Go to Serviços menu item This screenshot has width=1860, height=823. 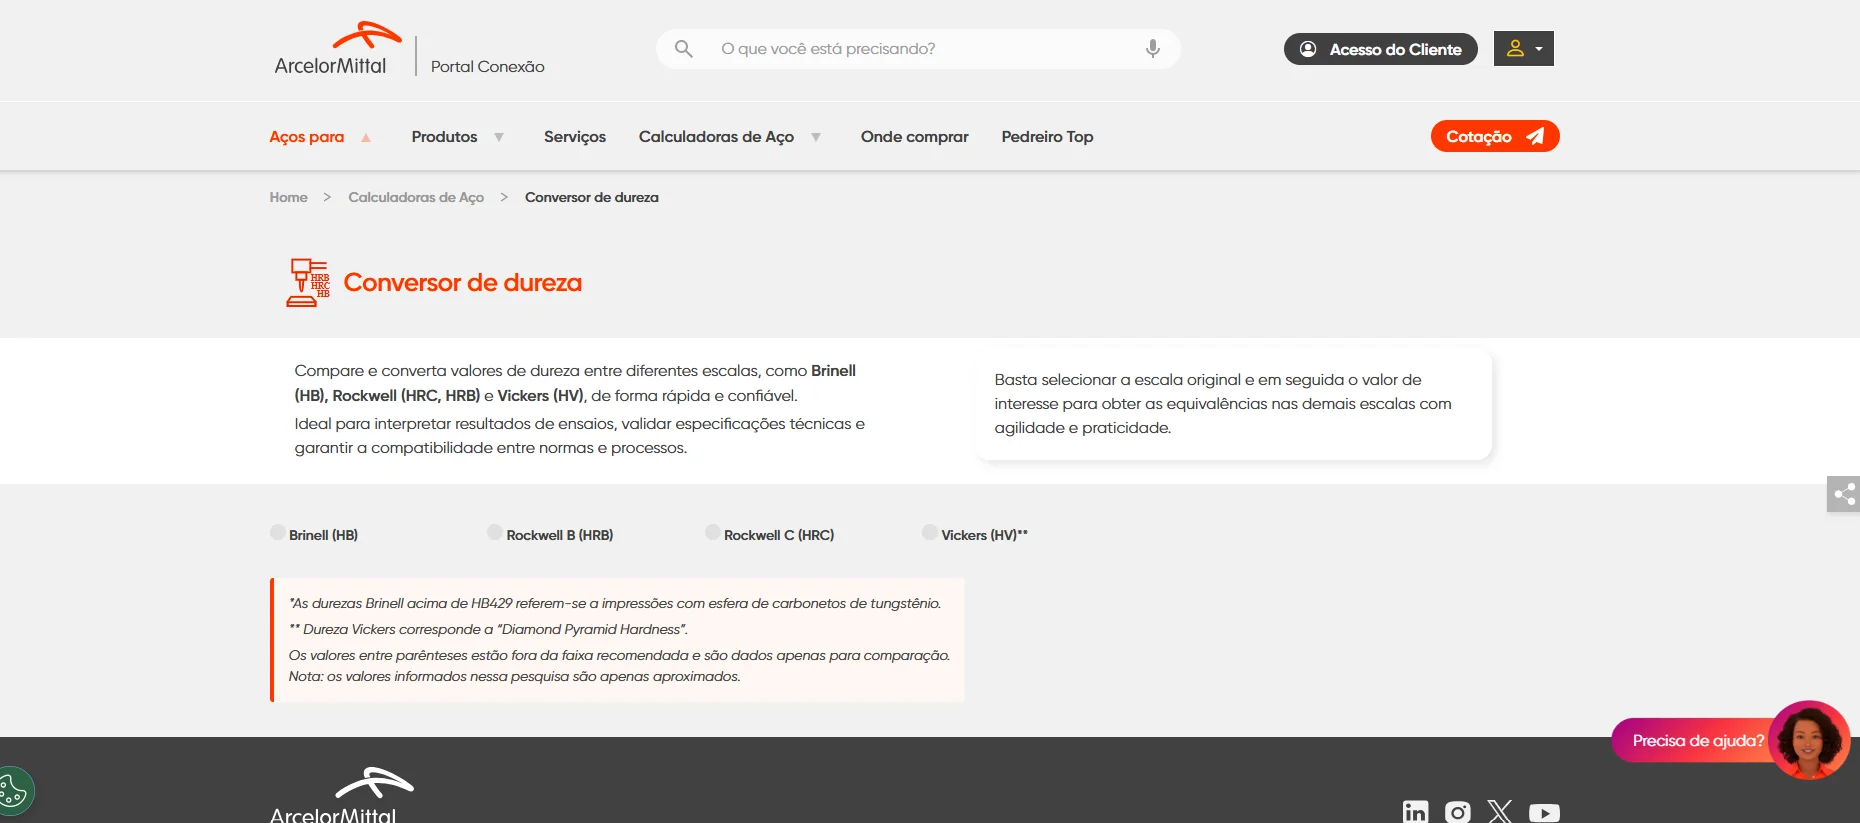[x=574, y=137]
